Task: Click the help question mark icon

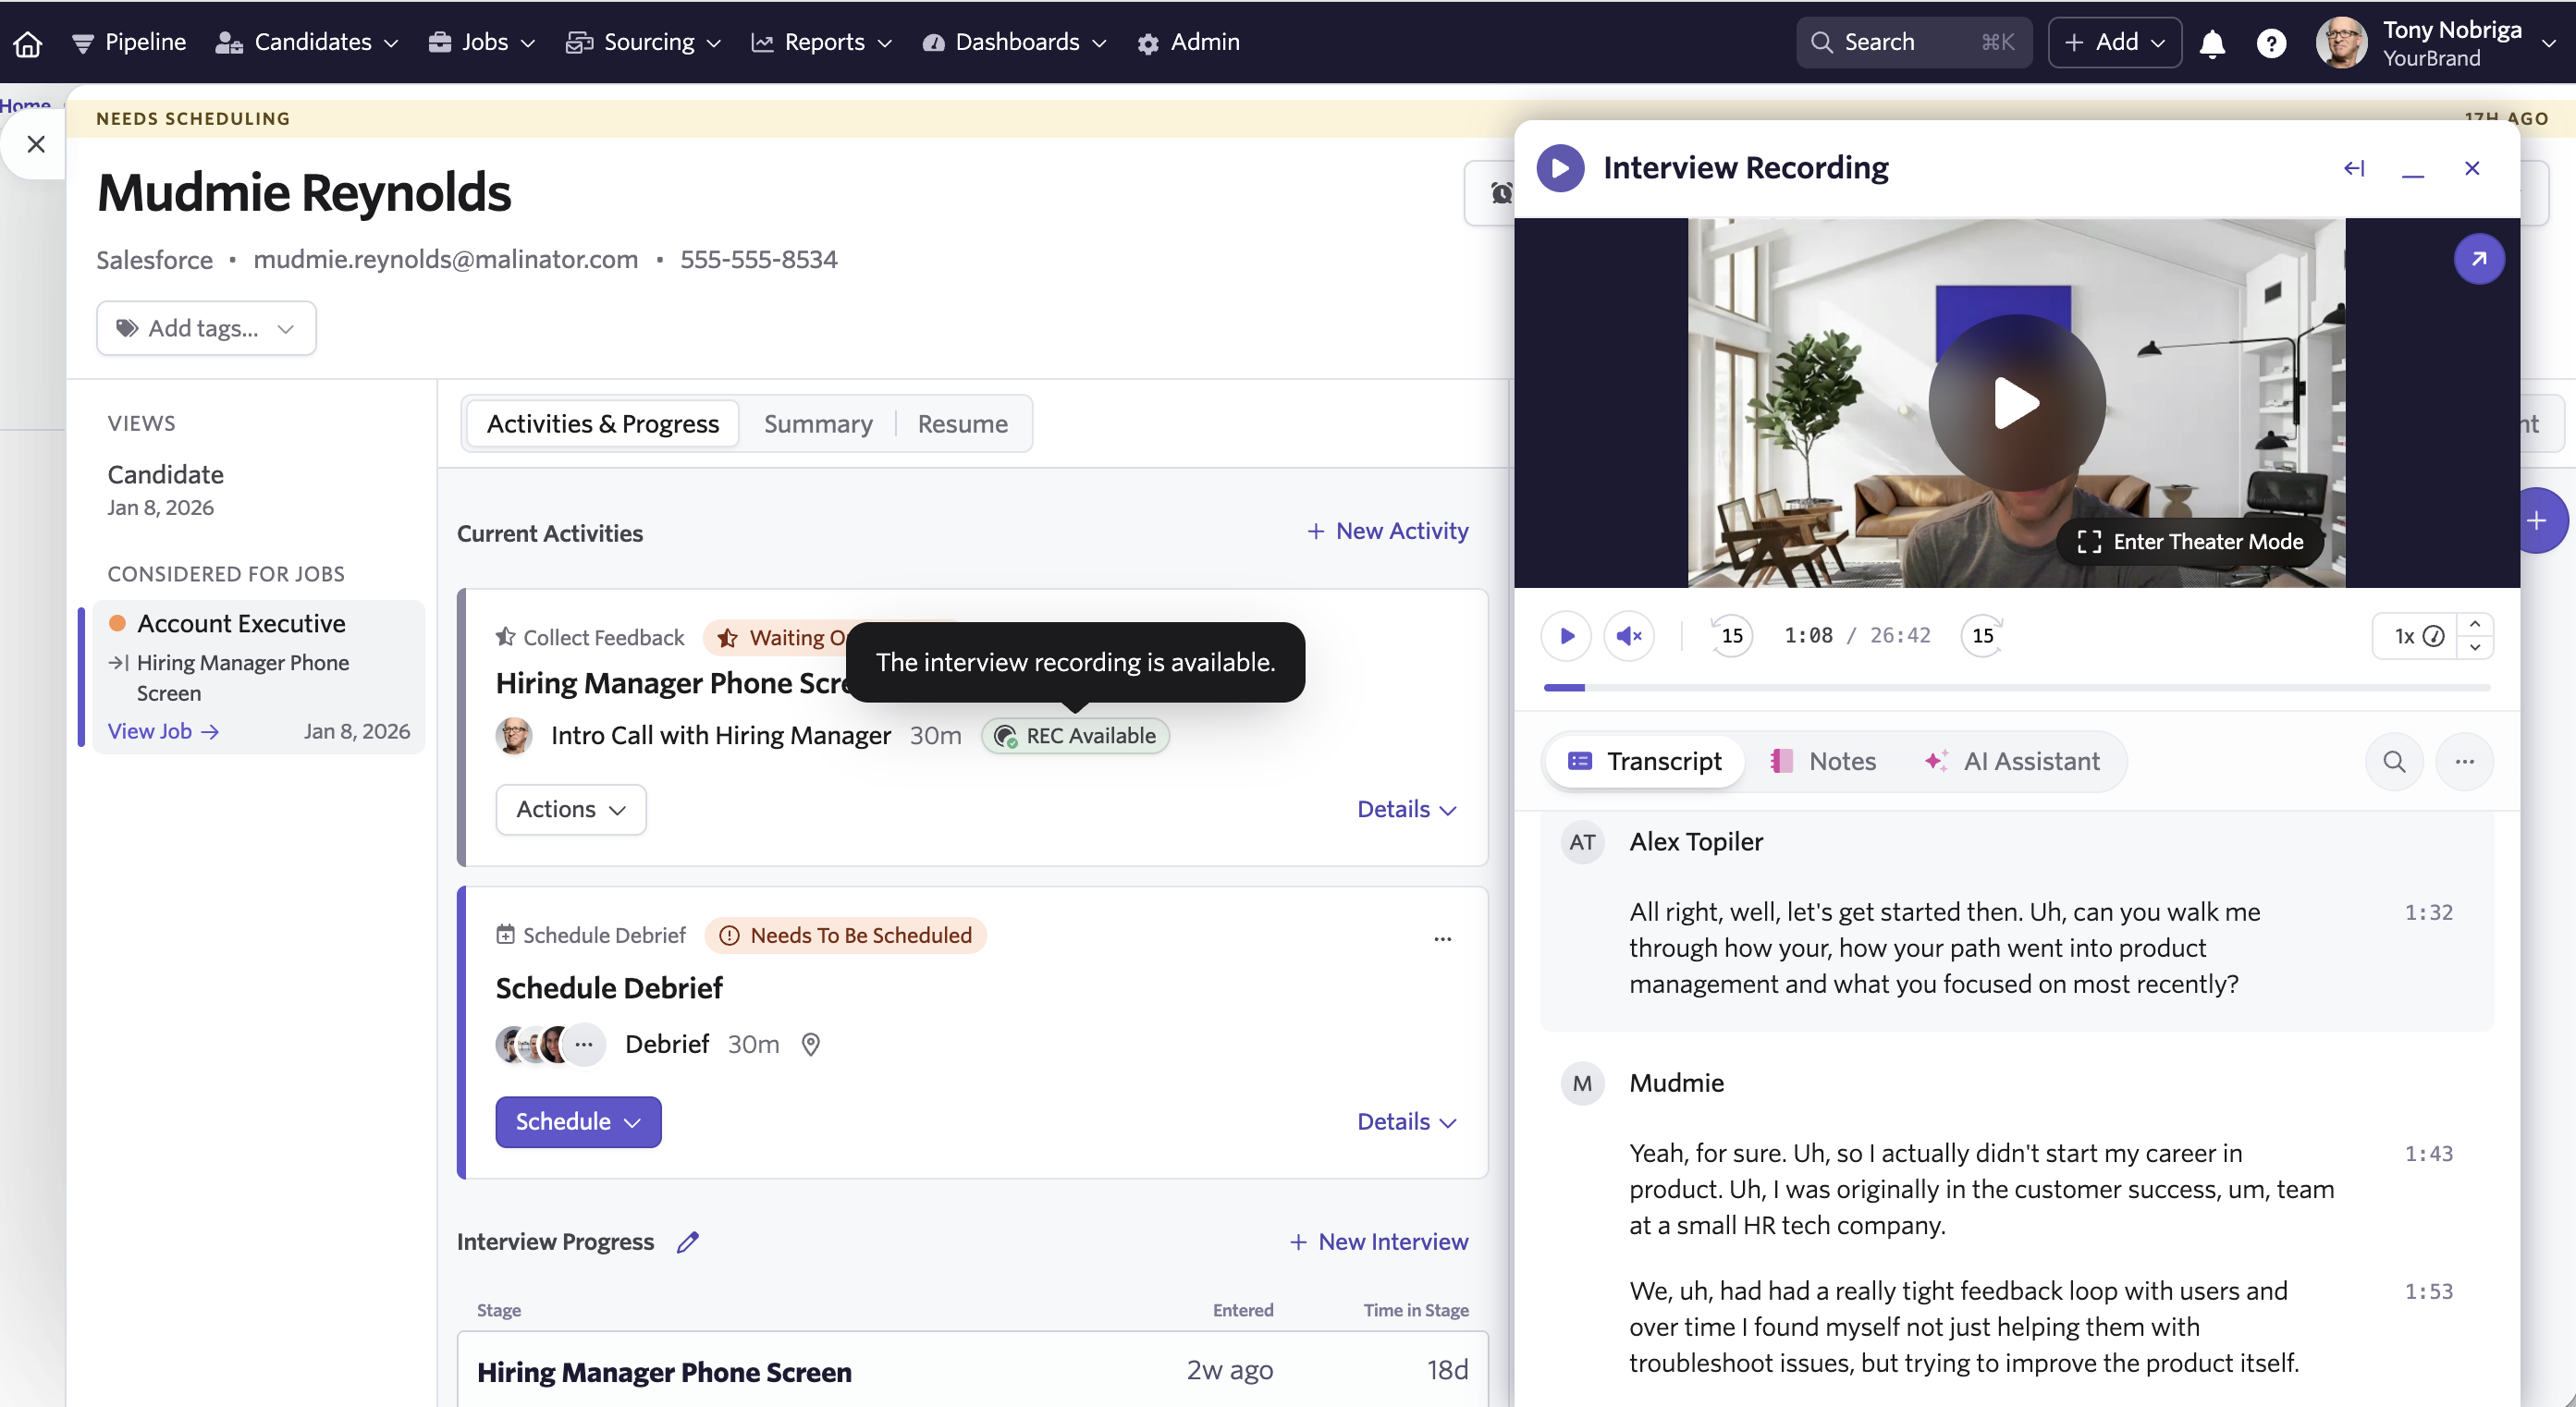Action: point(2271,43)
